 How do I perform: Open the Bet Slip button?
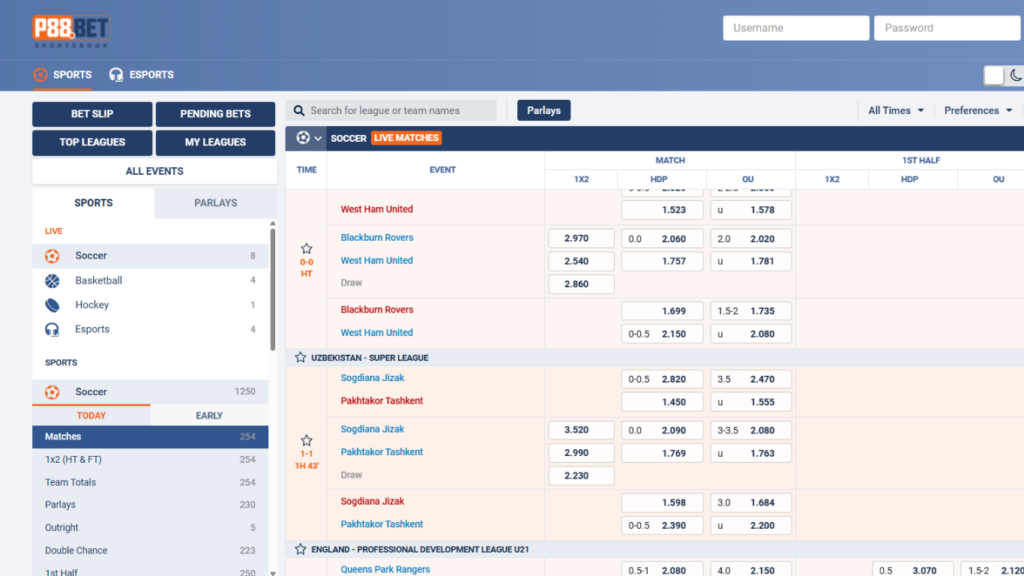pyautogui.click(x=92, y=114)
